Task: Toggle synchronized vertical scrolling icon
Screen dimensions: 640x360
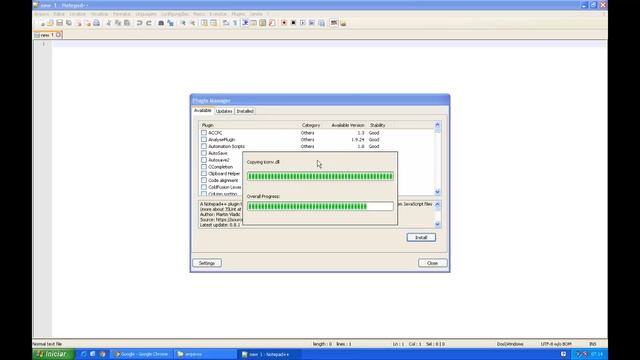Action: [204, 23]
